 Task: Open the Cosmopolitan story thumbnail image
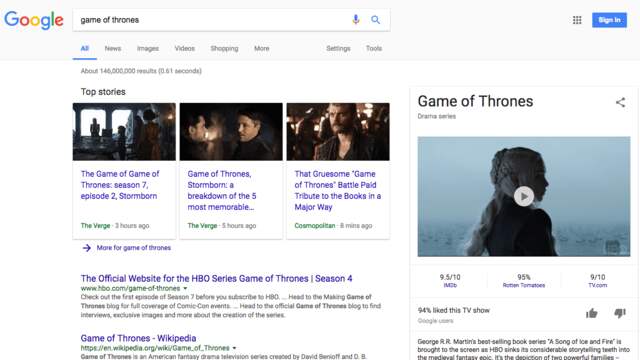point(338,131)
